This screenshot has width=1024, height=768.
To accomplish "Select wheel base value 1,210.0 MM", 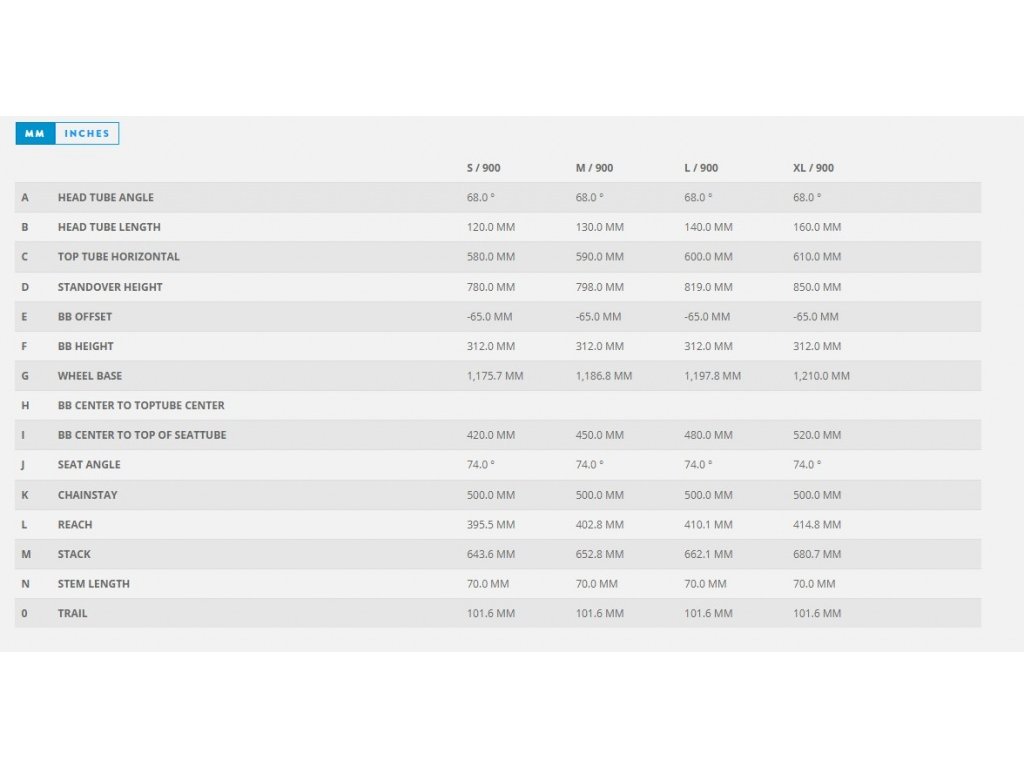I will [x=821, y=376].
